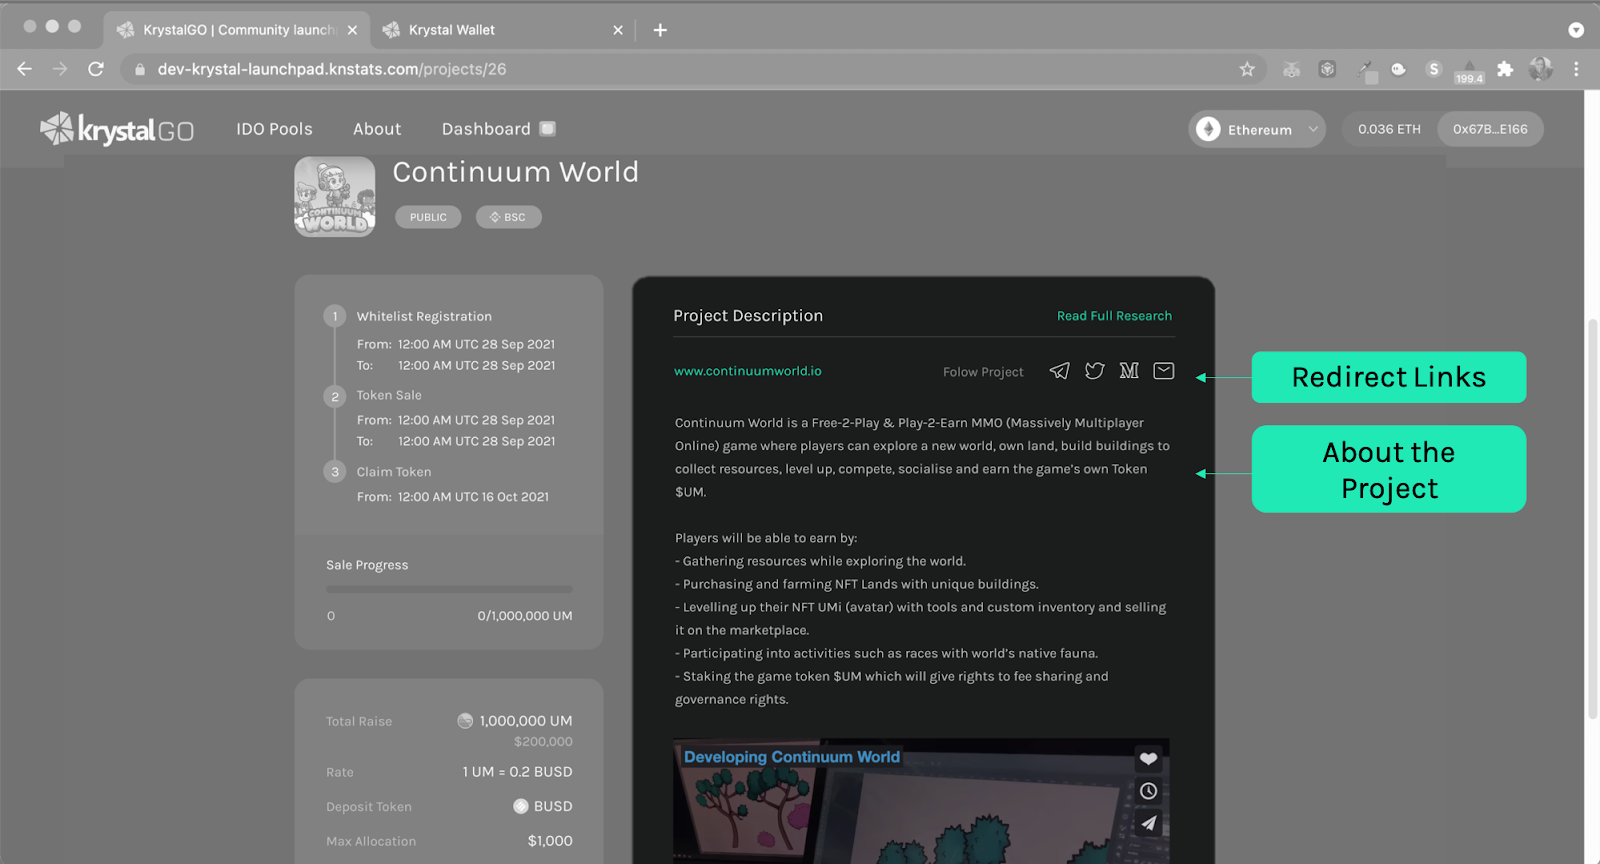Open the IDO Pools menu
1600x864 pixels.
pos(274,129)
